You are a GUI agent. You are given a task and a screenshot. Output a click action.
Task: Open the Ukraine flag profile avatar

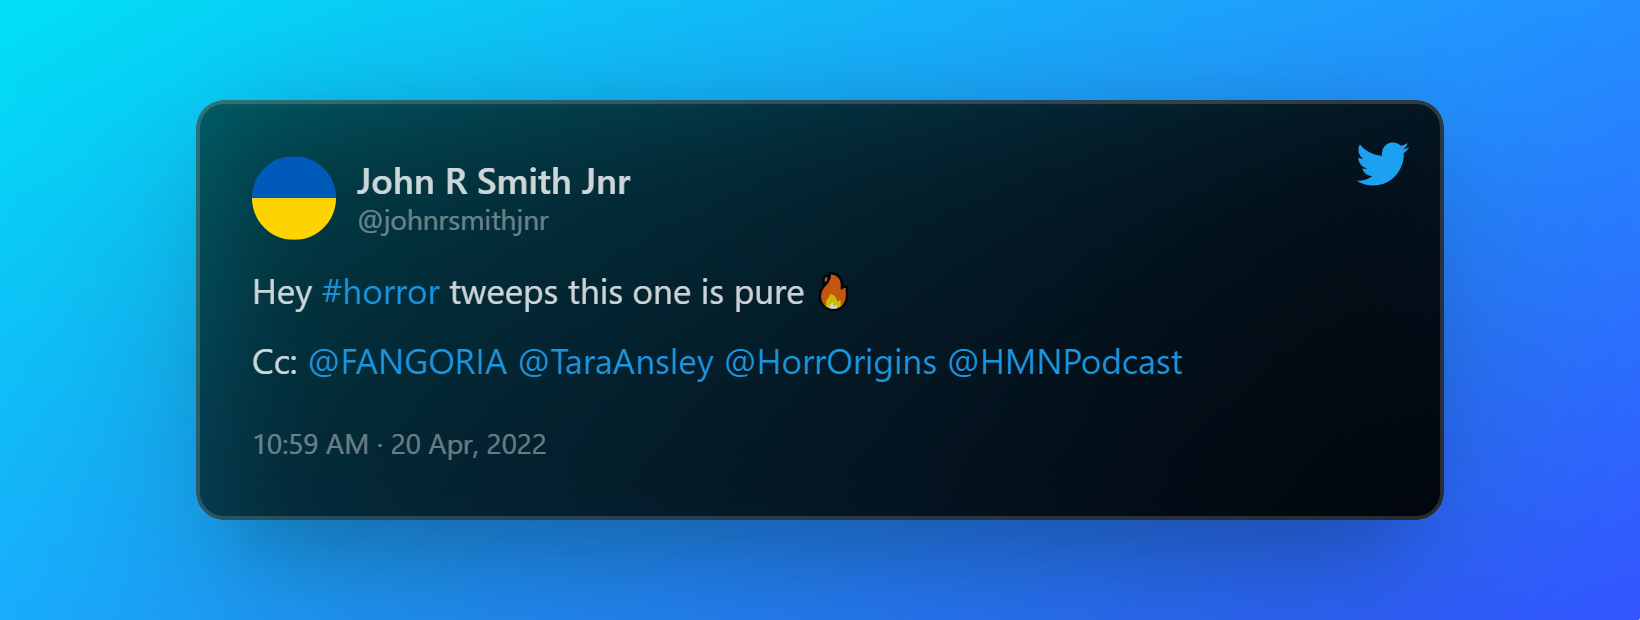pyautogui.click(x=294, y=198)
